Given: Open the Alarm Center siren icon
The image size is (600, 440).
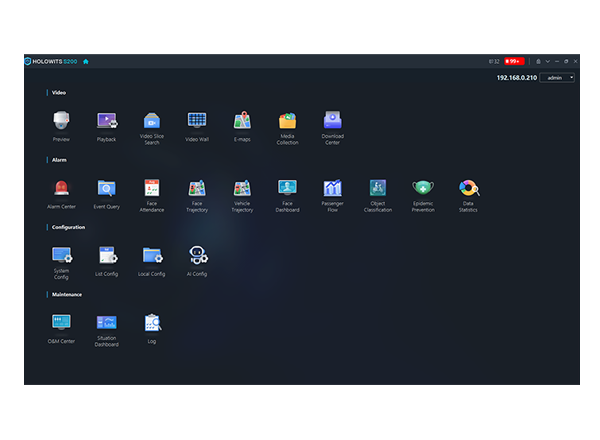Looking at the screenshot, I should (x=61, y=188).
